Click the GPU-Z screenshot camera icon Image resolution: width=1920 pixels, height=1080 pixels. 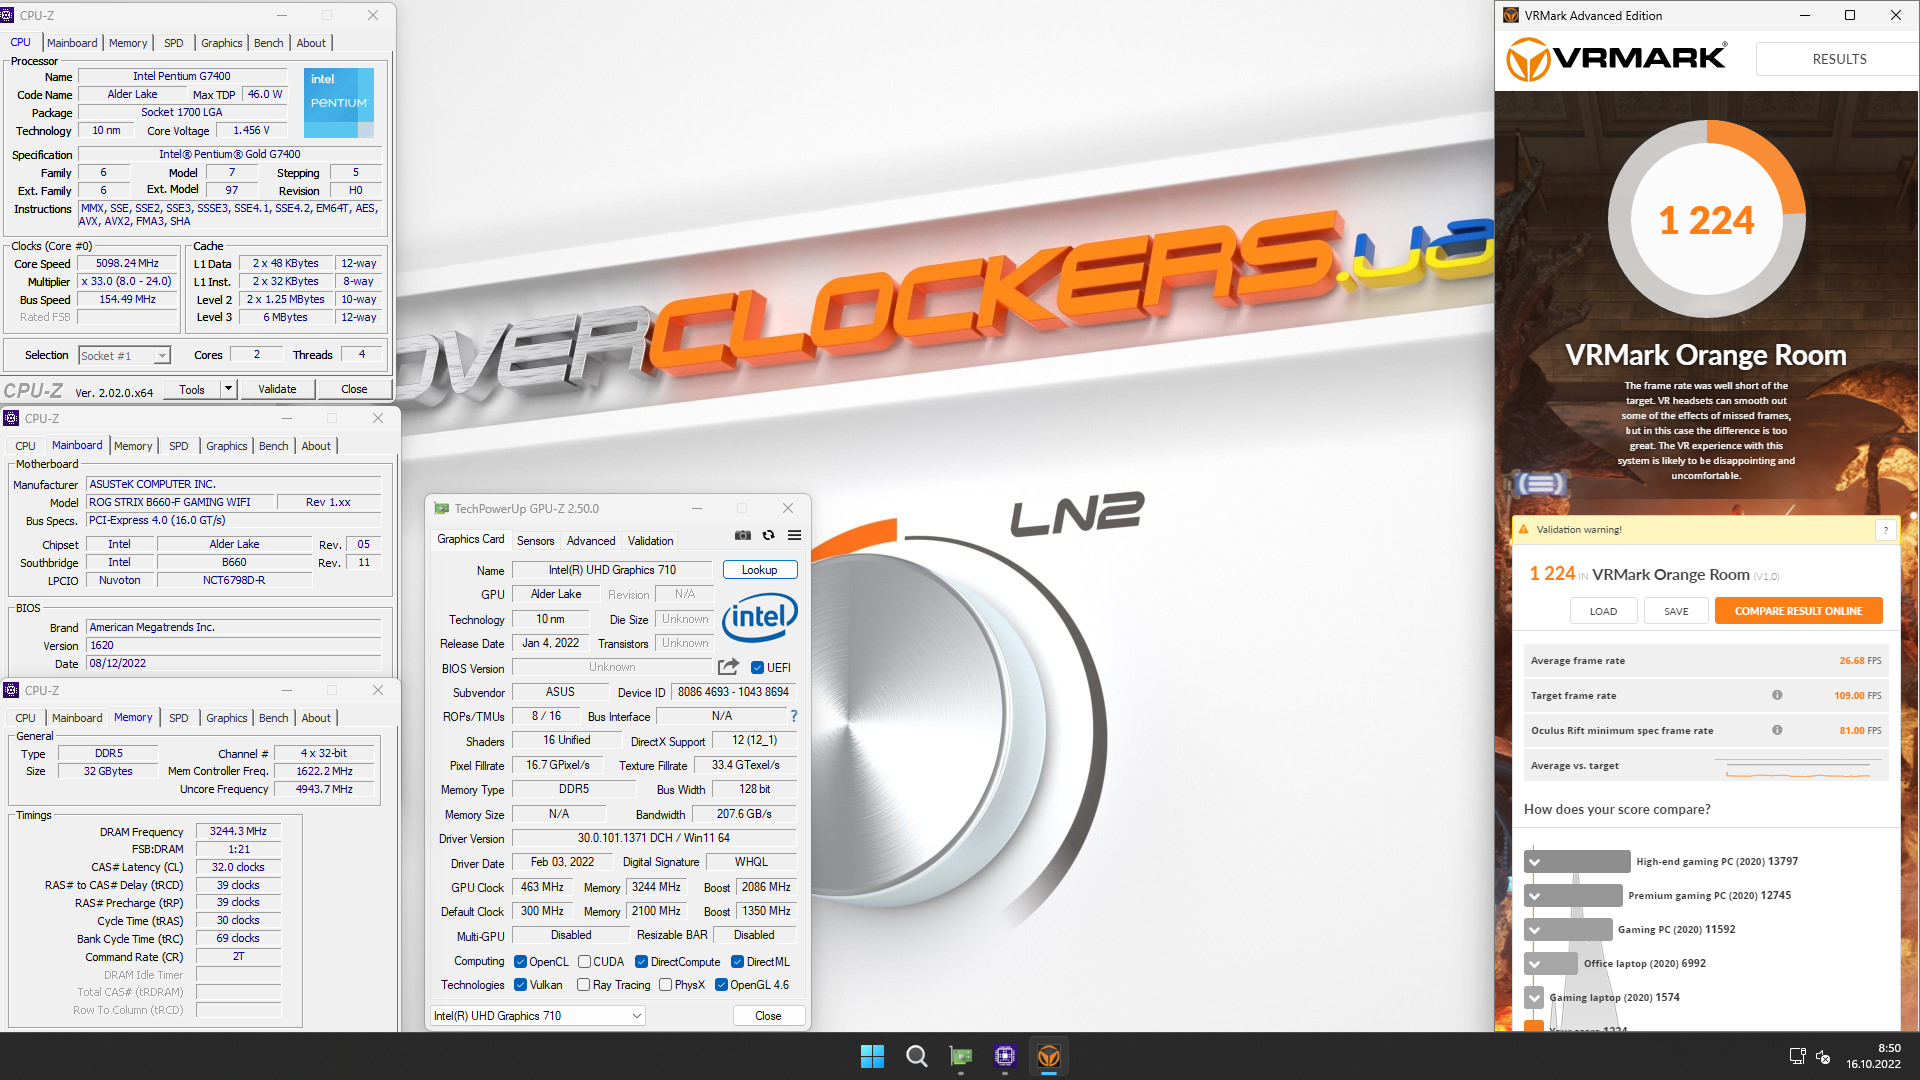(x=742, y=536)
